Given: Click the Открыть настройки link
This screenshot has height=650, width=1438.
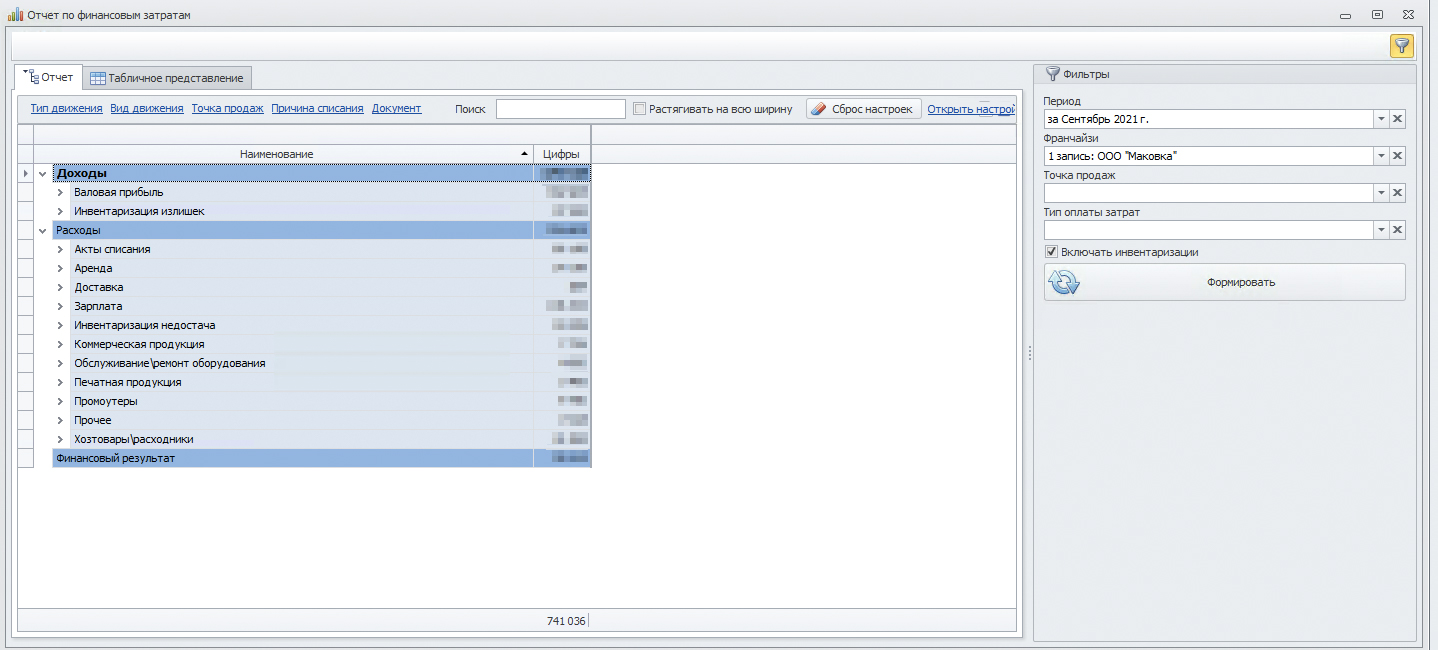Looking at the screenshot, I should [x=970, y=109].
